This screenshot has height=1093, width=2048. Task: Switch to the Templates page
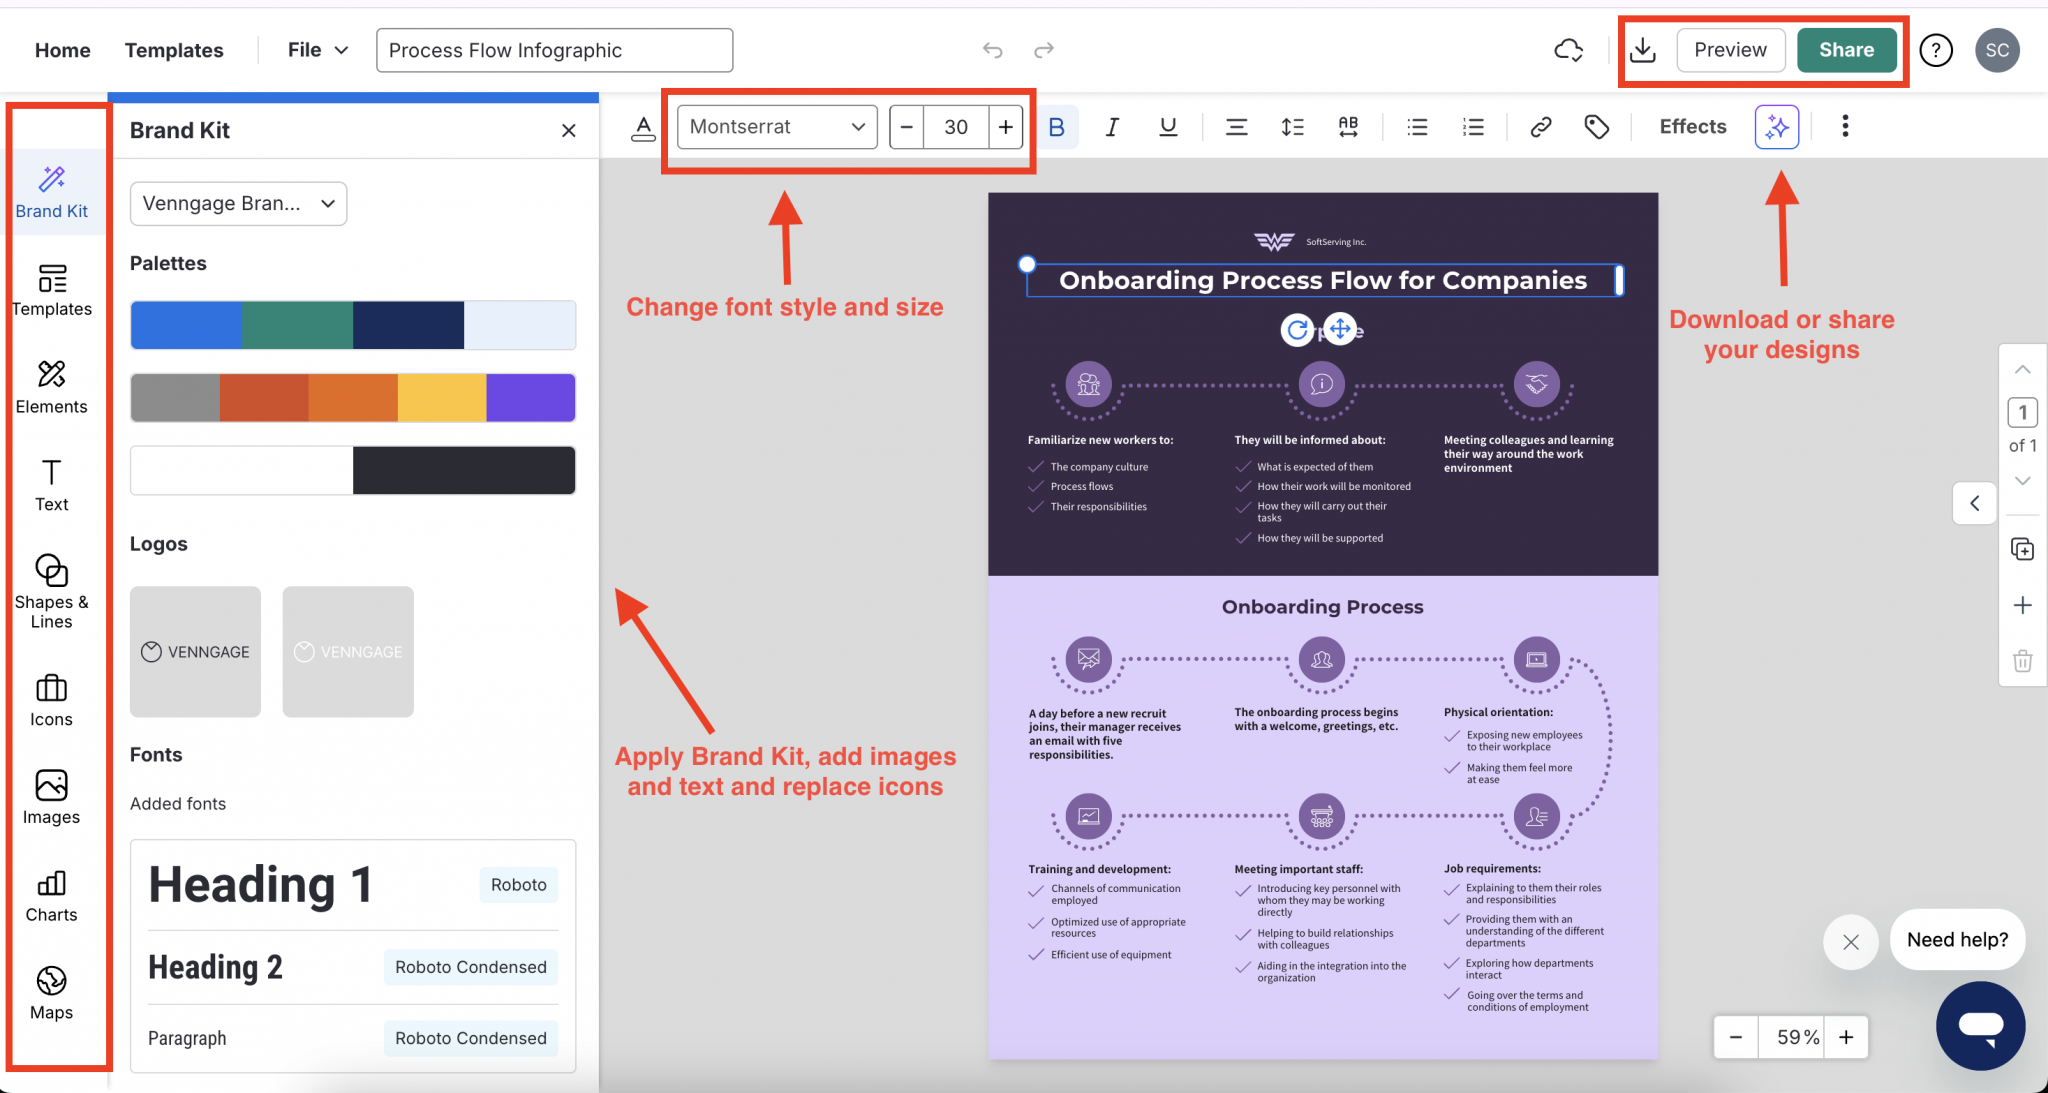[x=173, y=50]
